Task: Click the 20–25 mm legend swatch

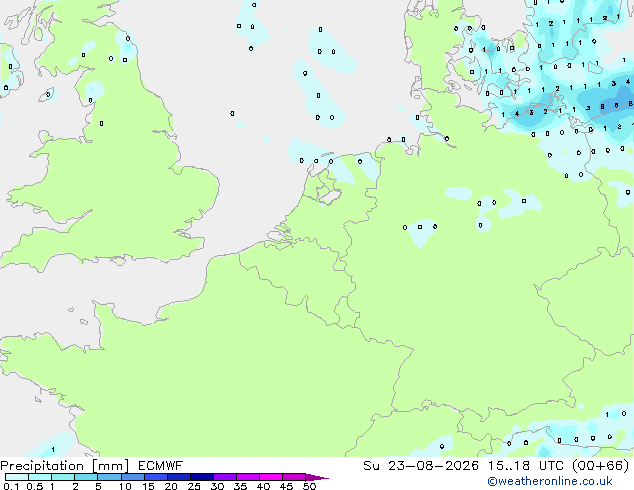Action: click(x=178, y=477)
